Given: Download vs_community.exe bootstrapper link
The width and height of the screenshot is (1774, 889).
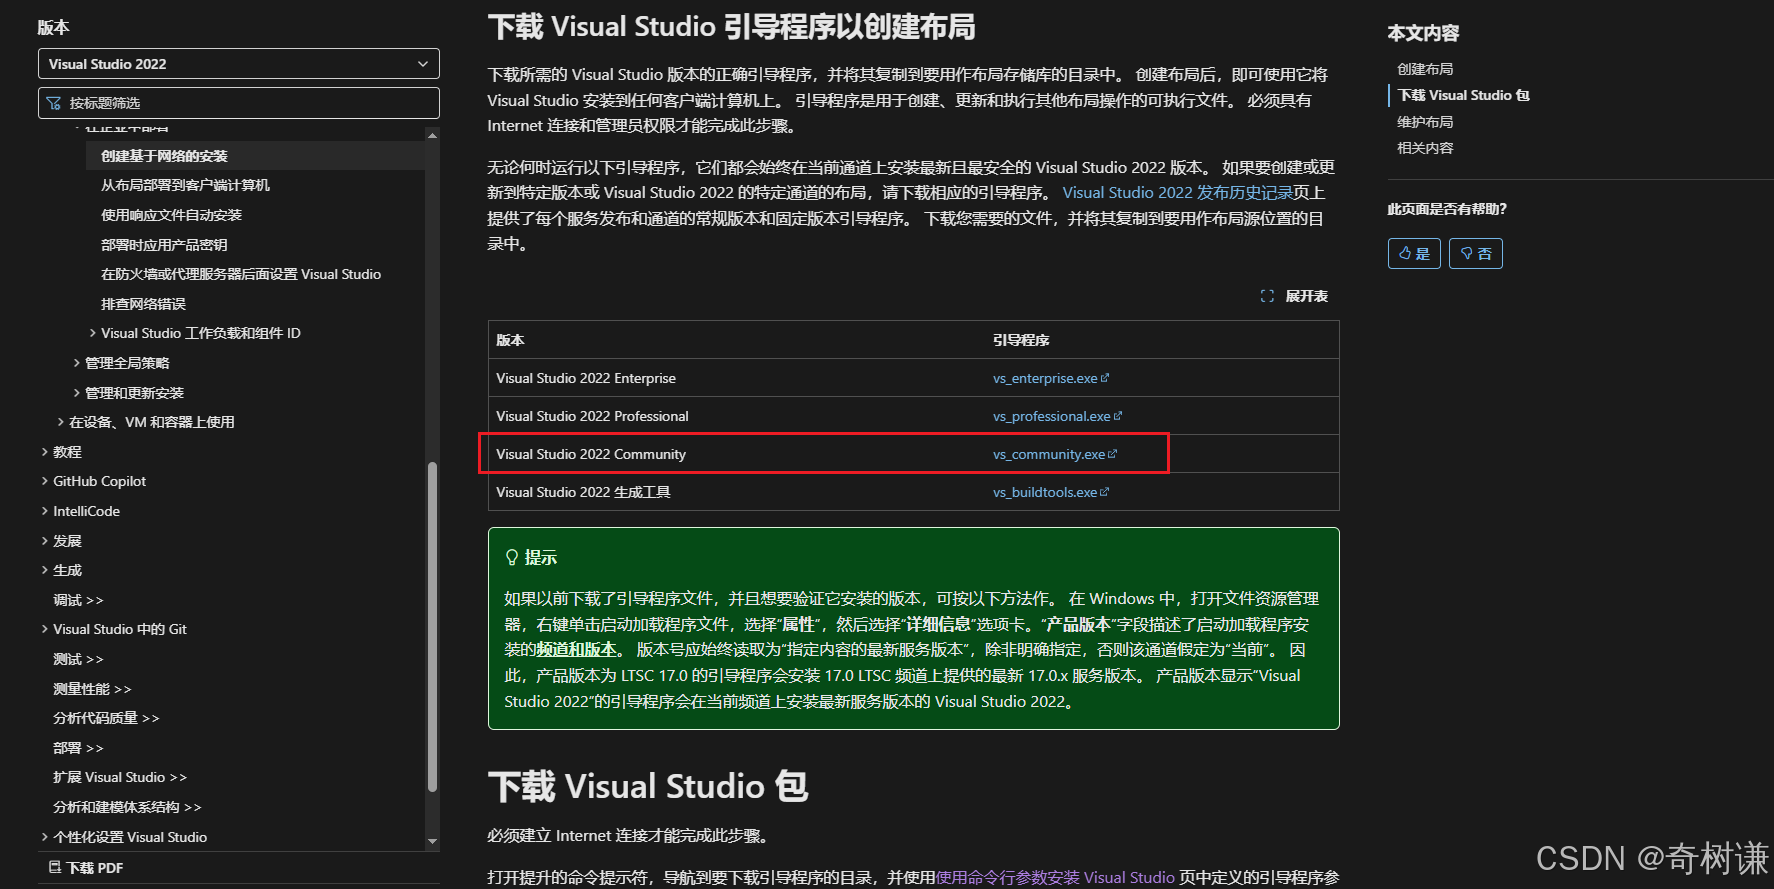Looking at the screenshot, I should 1049,454.
